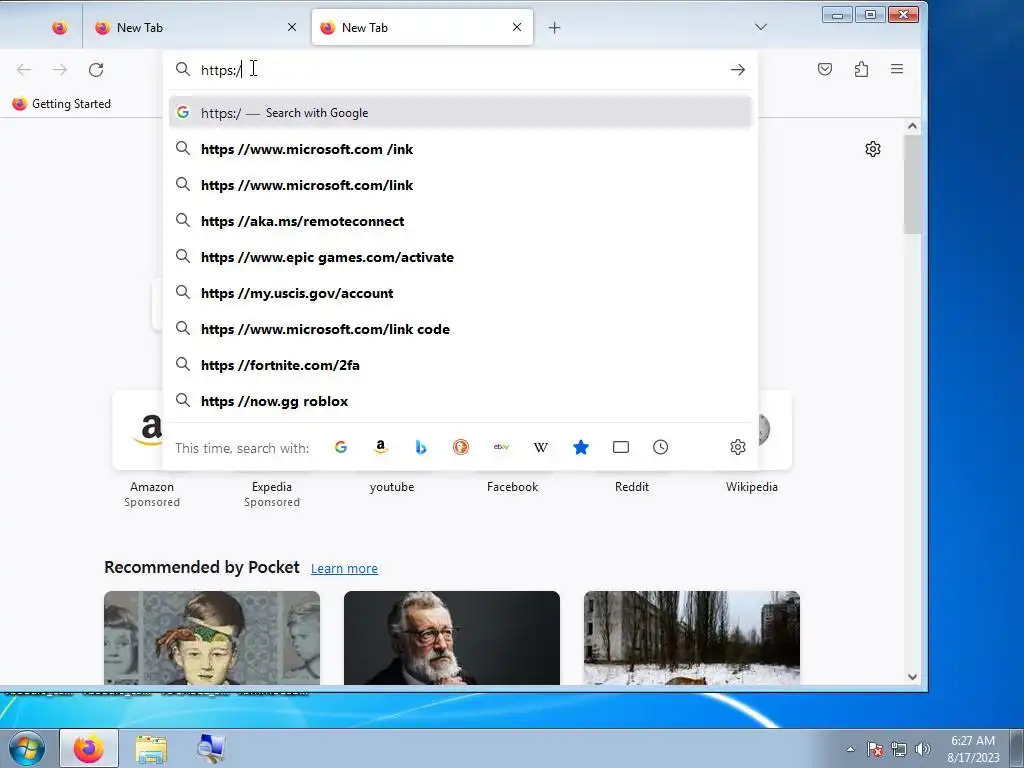Close the active New Tab
1024x768 pixels.
coord(517,27)
